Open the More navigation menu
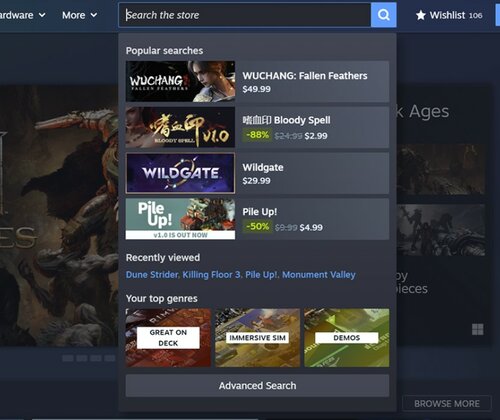Image resolution: width=500 pixels, height=420 pixels. [x=80, y=15]
